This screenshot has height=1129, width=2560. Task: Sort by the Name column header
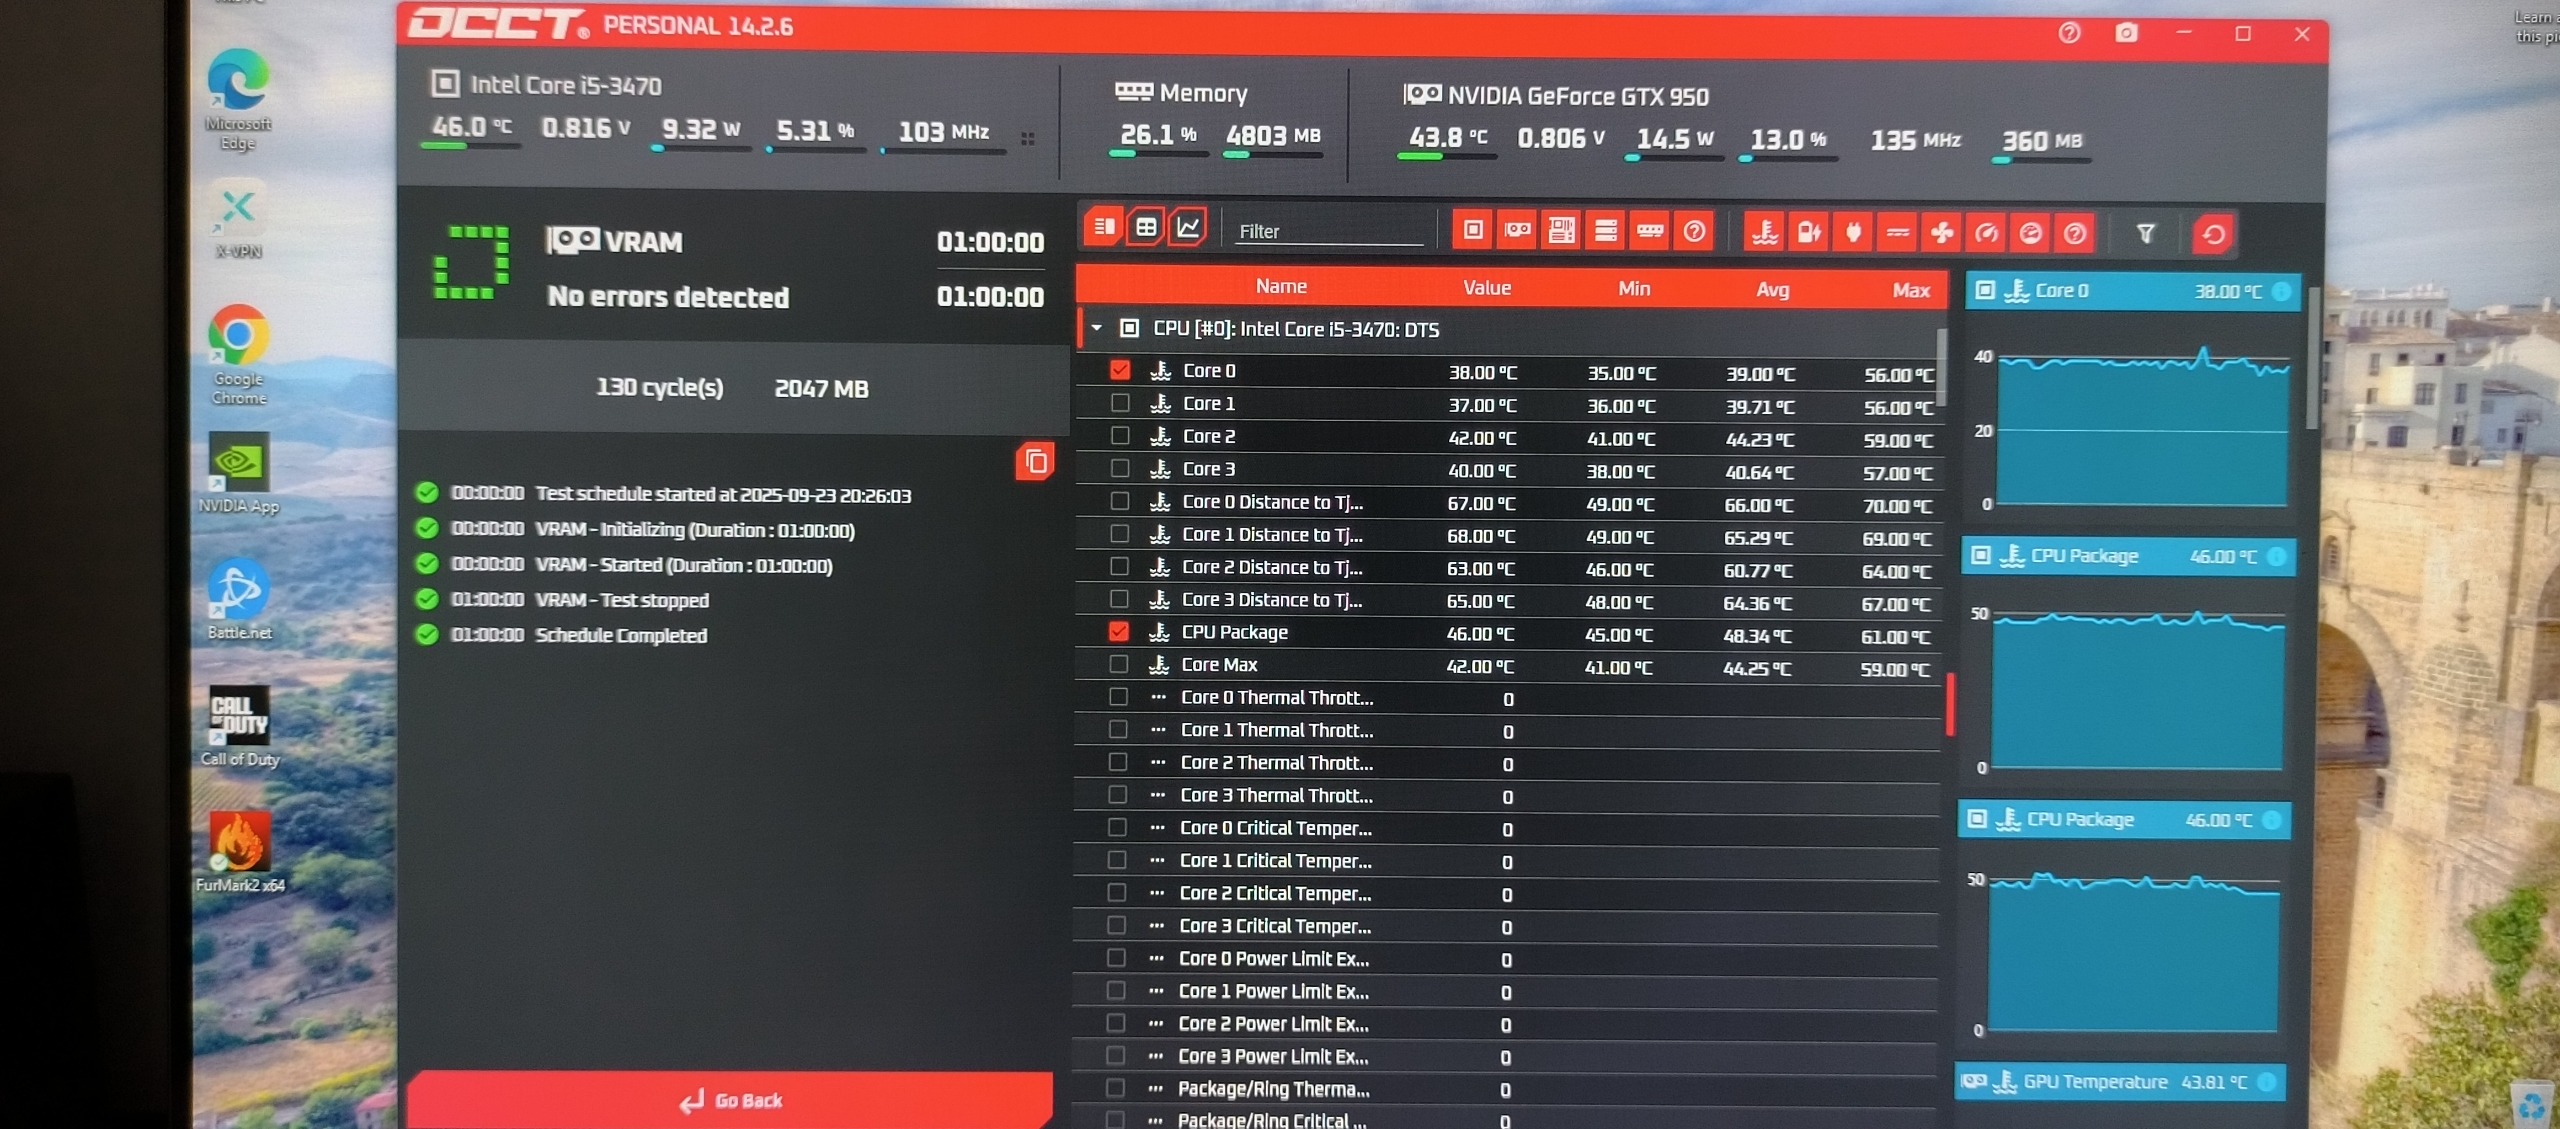pyautogui.click(x=1281, y=287)
